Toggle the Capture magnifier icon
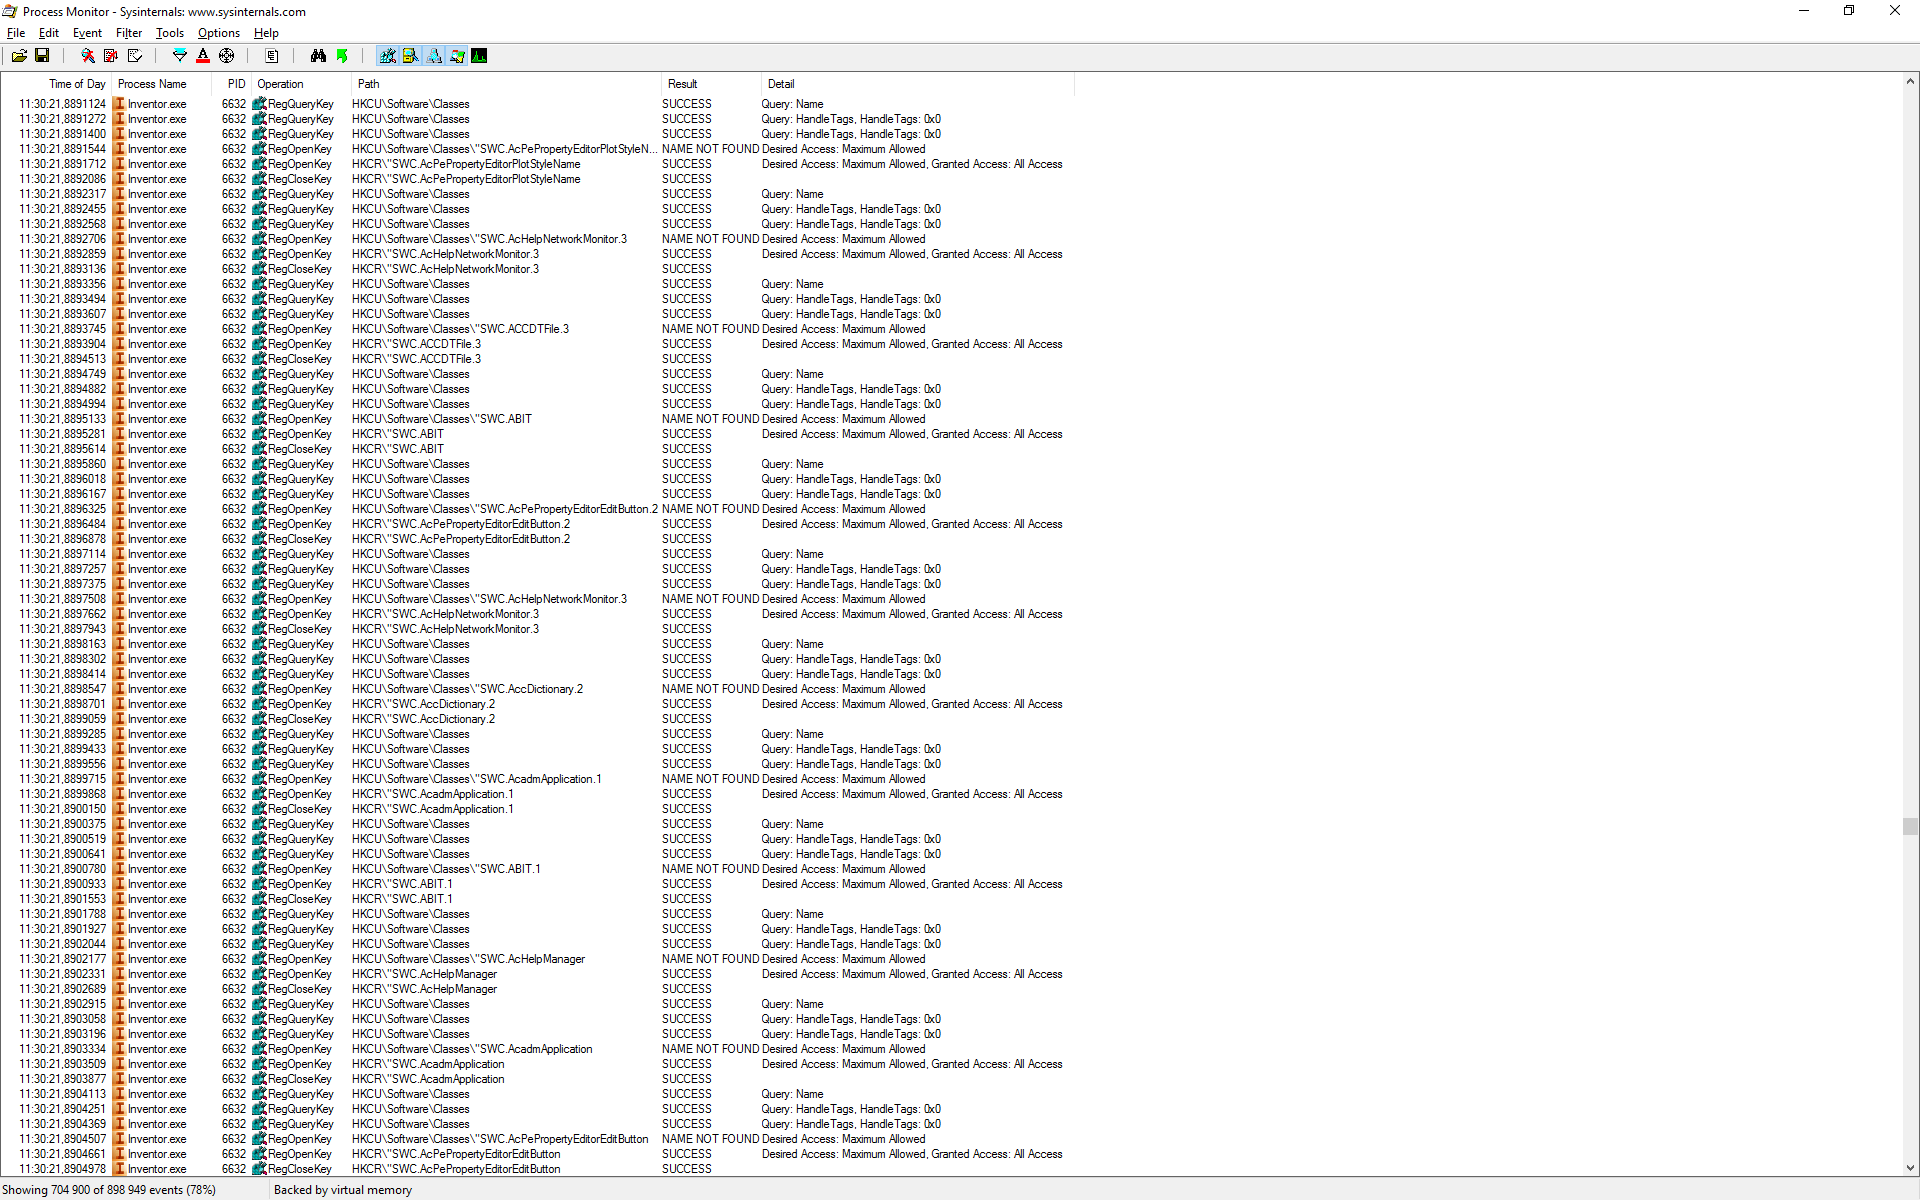 tap(88, 56)
